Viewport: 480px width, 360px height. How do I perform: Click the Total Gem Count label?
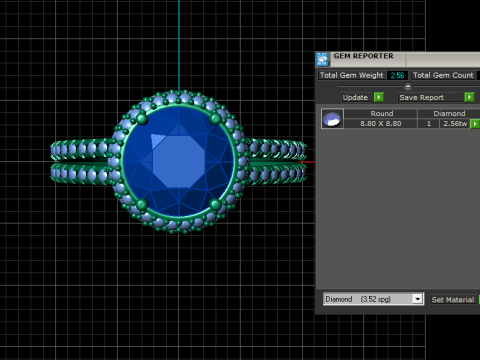pyautogui.click(x=443, y=75)
